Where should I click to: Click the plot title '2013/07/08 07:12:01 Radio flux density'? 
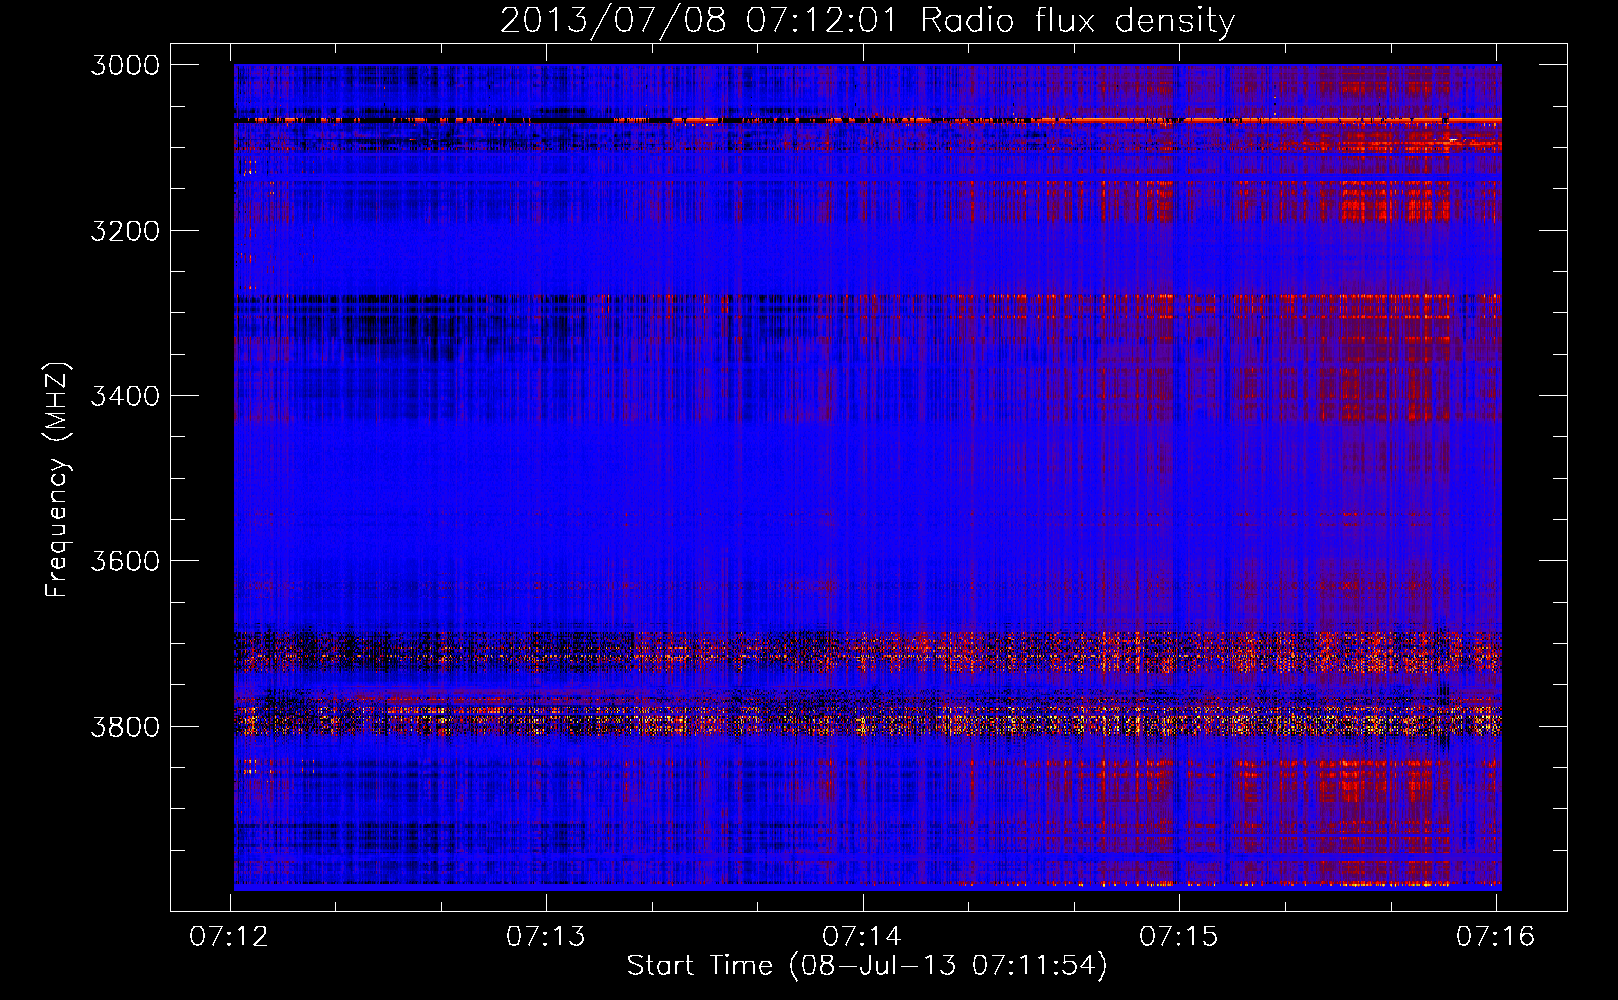click(x=867, y=21)
